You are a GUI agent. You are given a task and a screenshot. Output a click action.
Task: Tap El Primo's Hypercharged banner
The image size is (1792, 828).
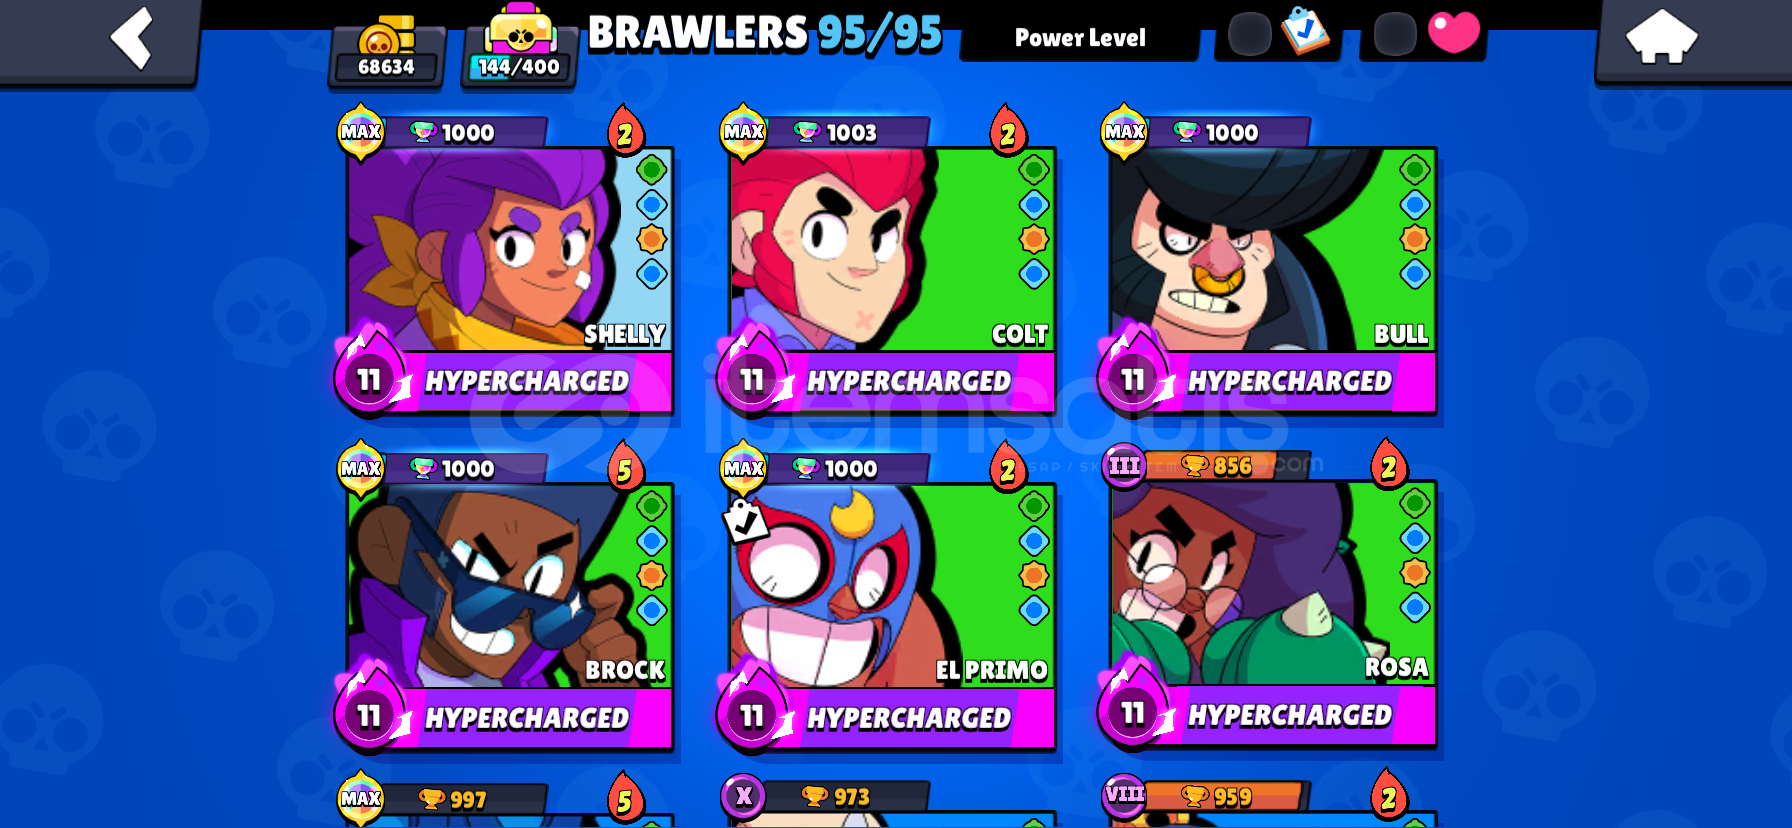(888, 717)
